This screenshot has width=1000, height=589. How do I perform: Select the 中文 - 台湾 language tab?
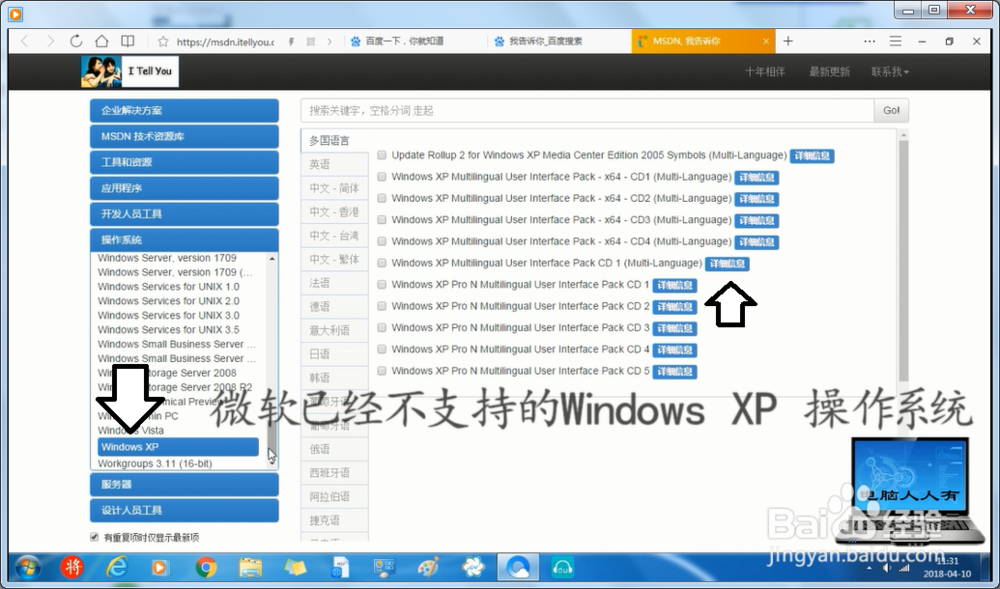(334, 236)
